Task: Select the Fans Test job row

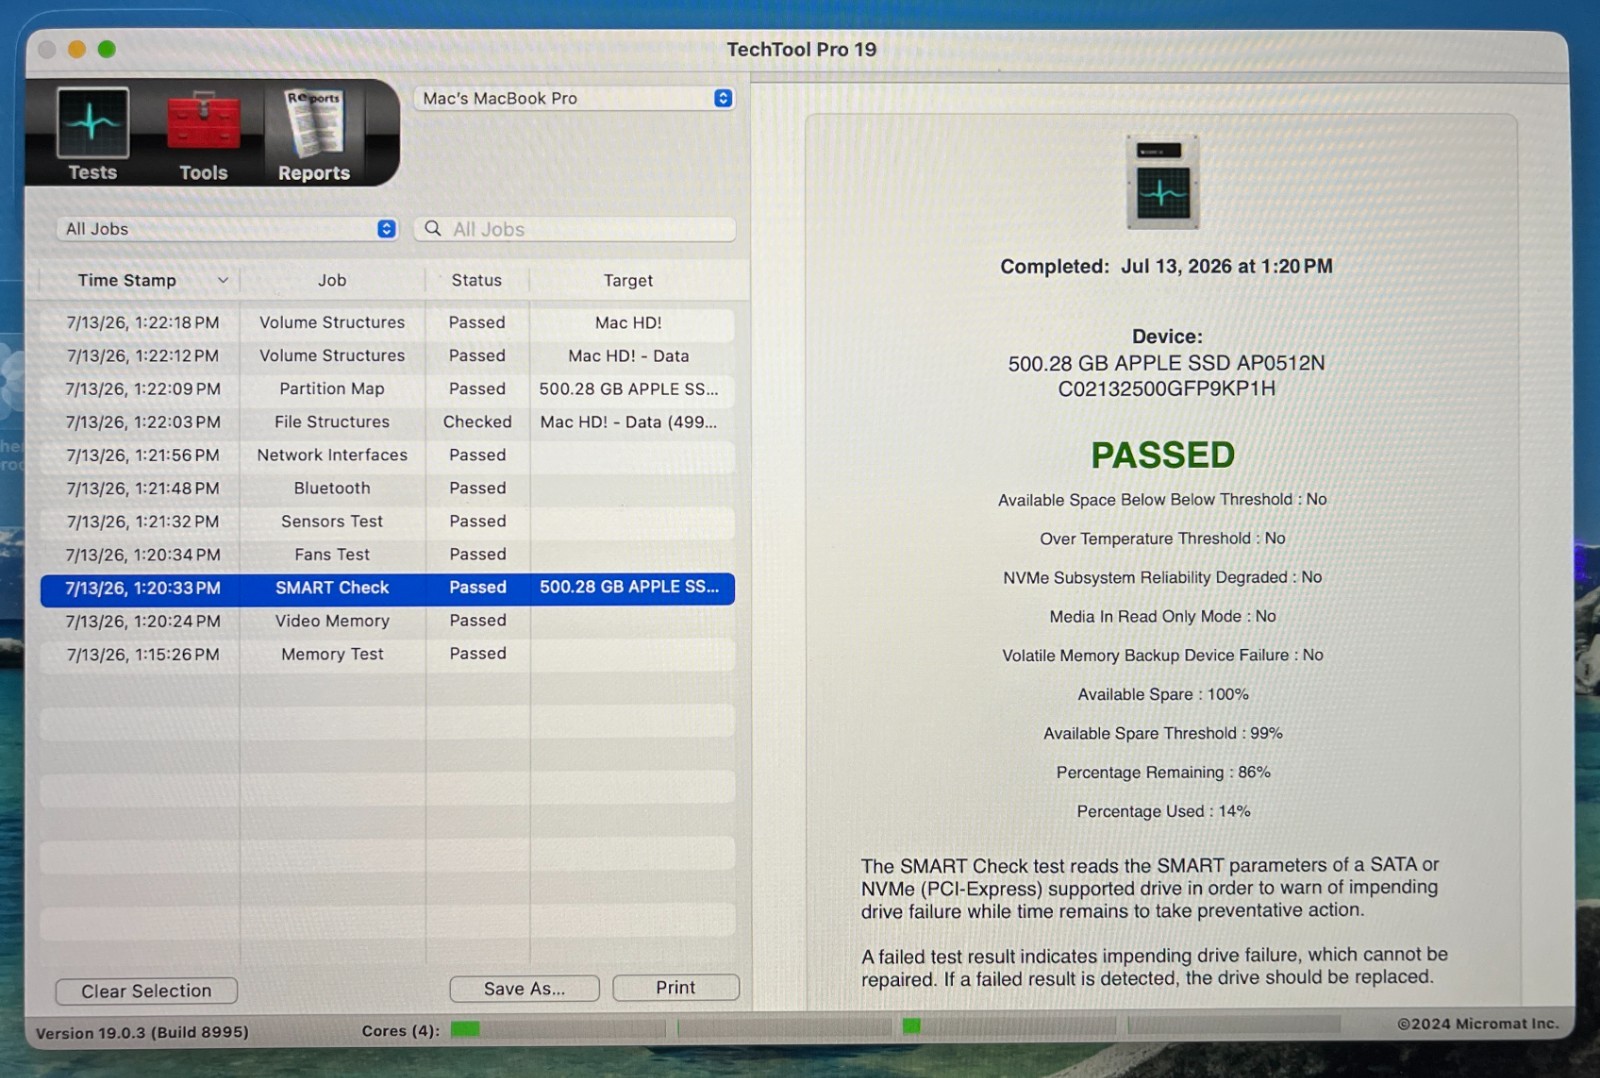Action: [x=387, y=554]
